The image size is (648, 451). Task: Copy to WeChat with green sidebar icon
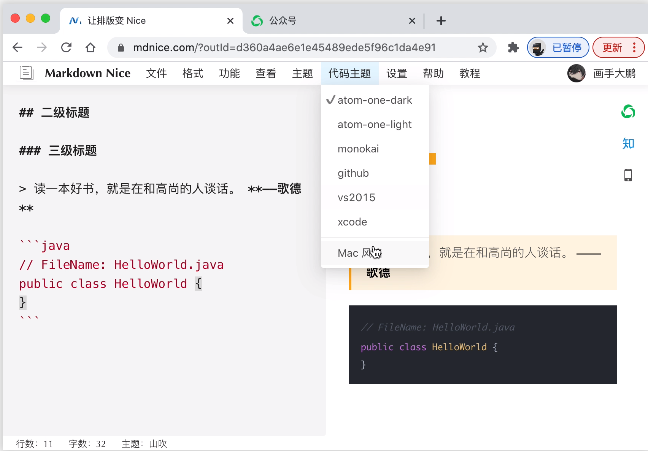tap(628, 111)
